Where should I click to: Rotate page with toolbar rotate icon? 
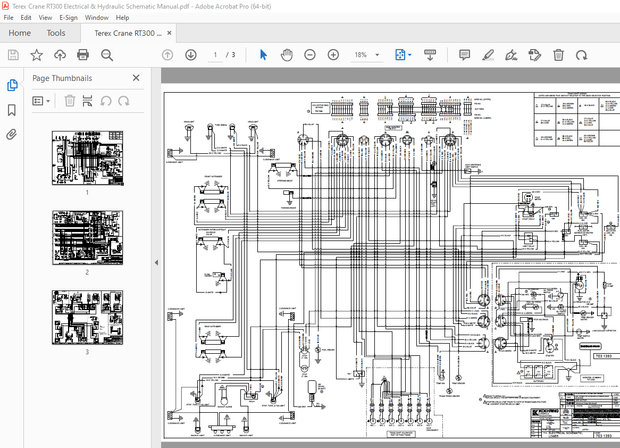[x=581, y=55]
